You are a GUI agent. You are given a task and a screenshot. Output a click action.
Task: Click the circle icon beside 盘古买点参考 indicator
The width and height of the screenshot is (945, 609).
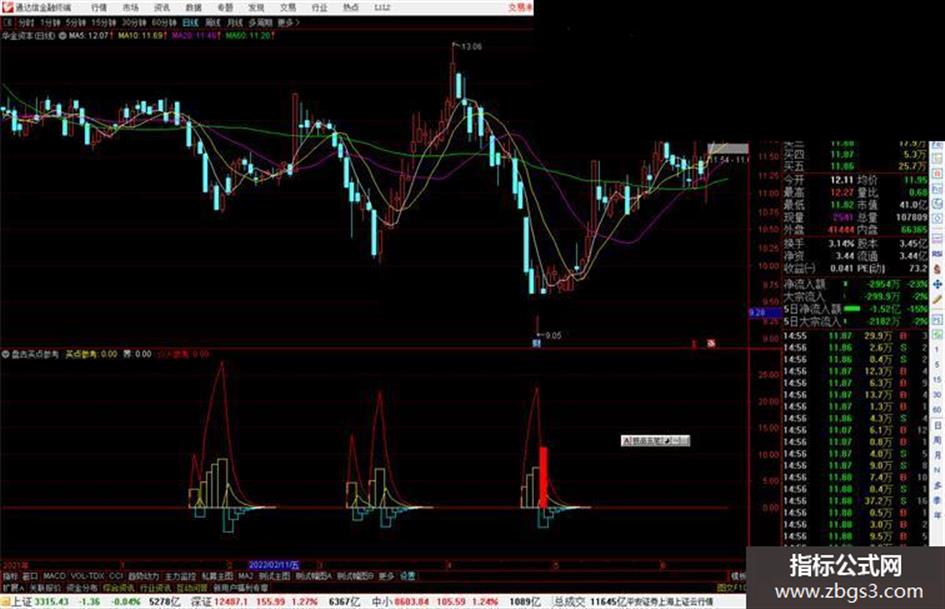point(5,355)
